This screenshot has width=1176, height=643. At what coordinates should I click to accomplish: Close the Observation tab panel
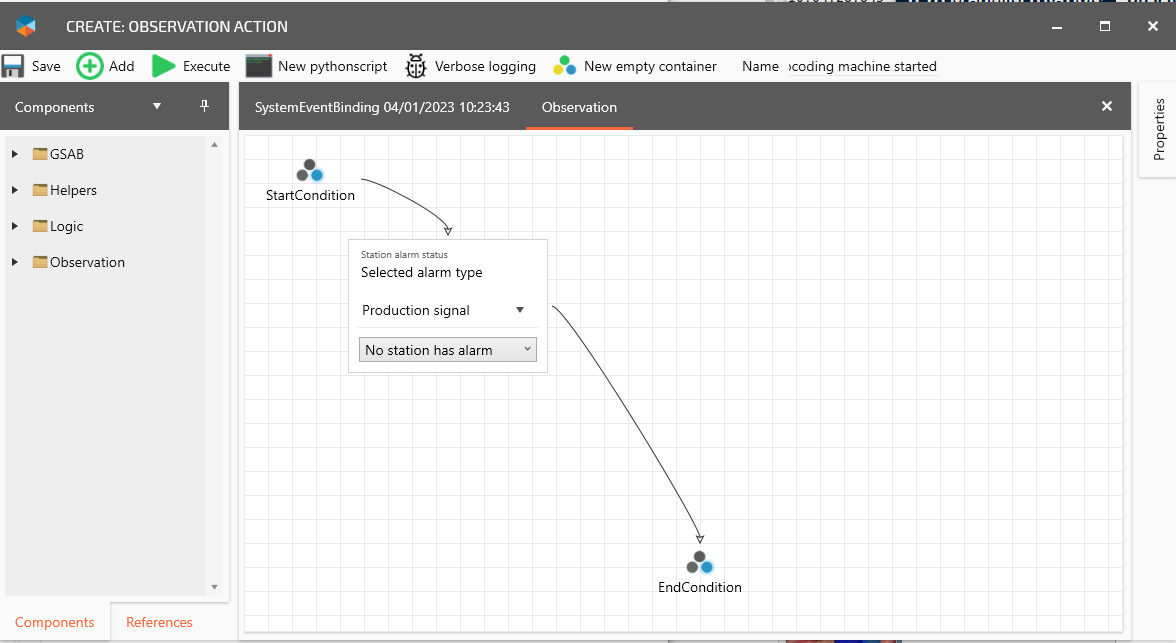(x=1106, y=106)
